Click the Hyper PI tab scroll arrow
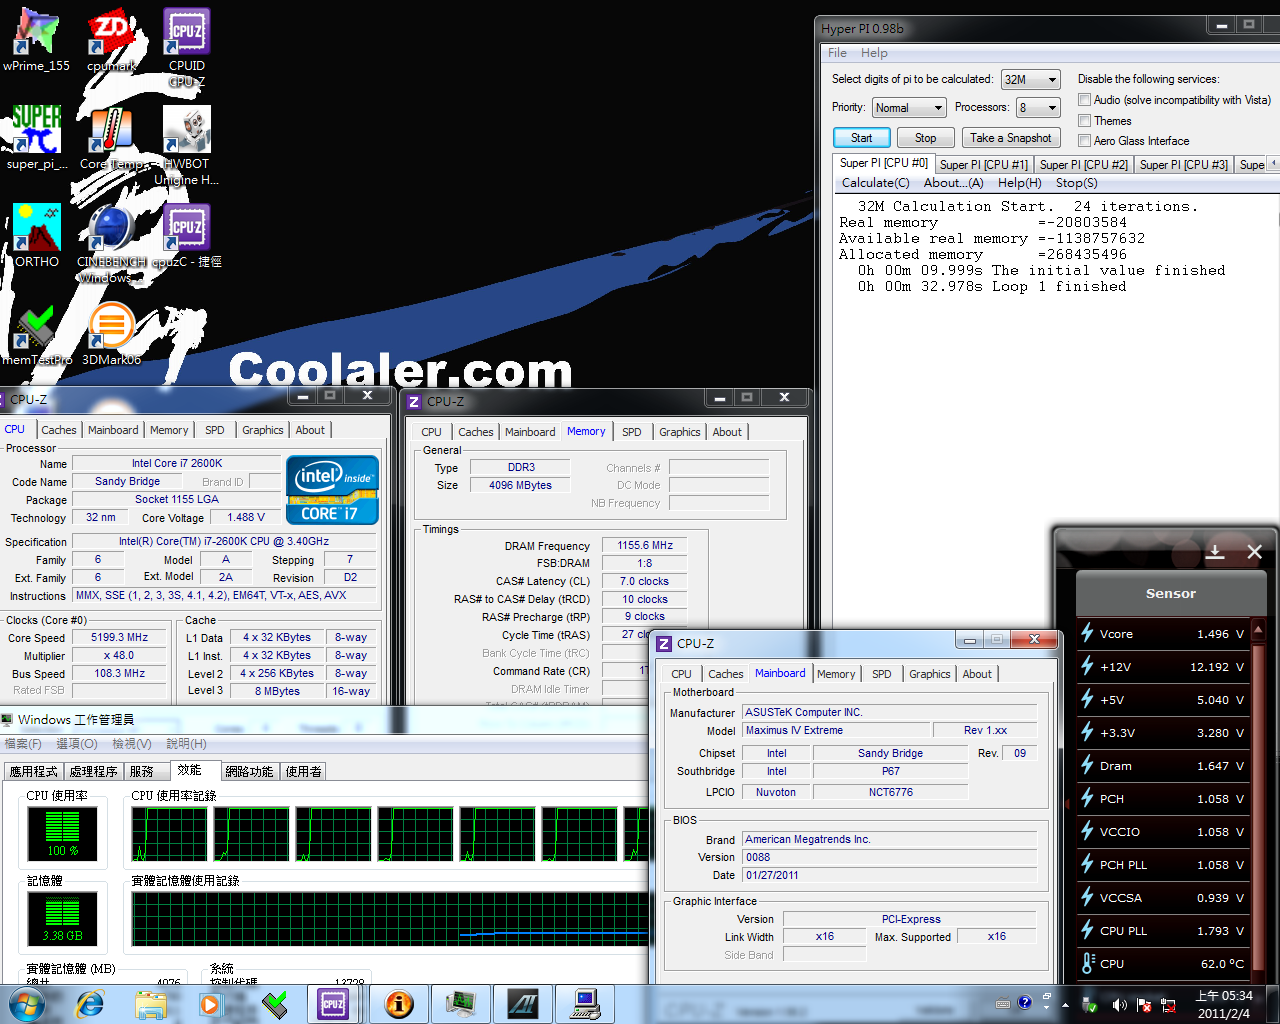Image resolution: width=1280 pixels, height=1024 pixels. 1273,163
